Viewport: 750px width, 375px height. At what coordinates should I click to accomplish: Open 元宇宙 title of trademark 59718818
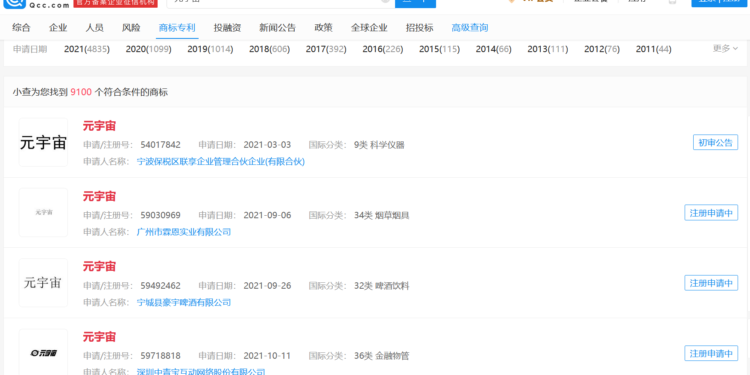[x=99, y=337]
